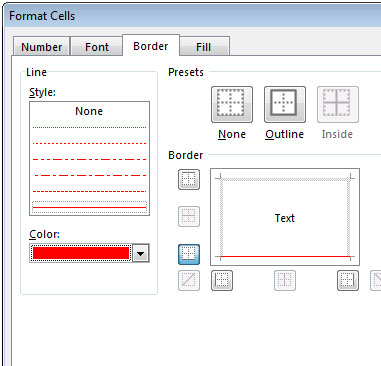Select None in the line Style list

89,111
